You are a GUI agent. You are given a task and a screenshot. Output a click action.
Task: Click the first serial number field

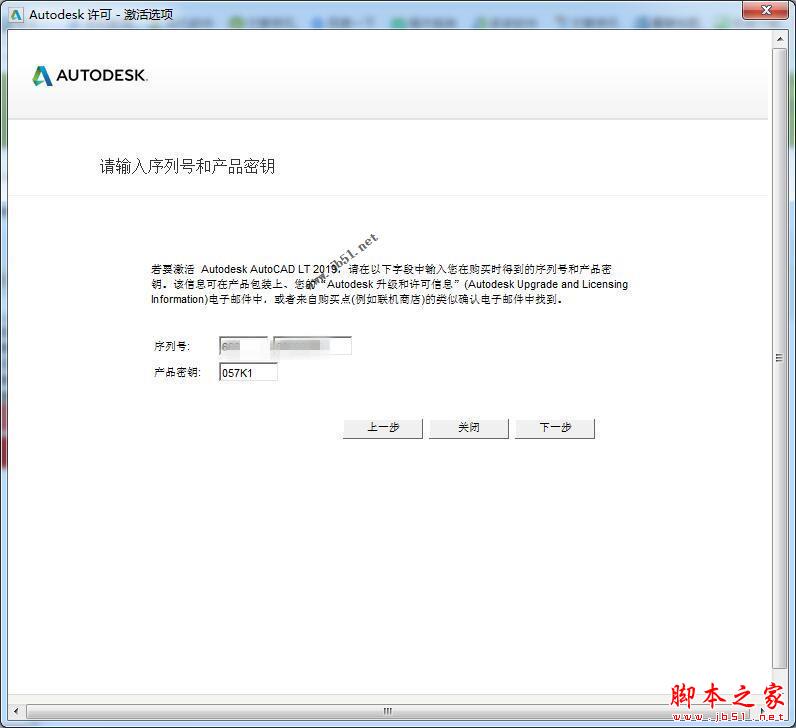(243, 346)
